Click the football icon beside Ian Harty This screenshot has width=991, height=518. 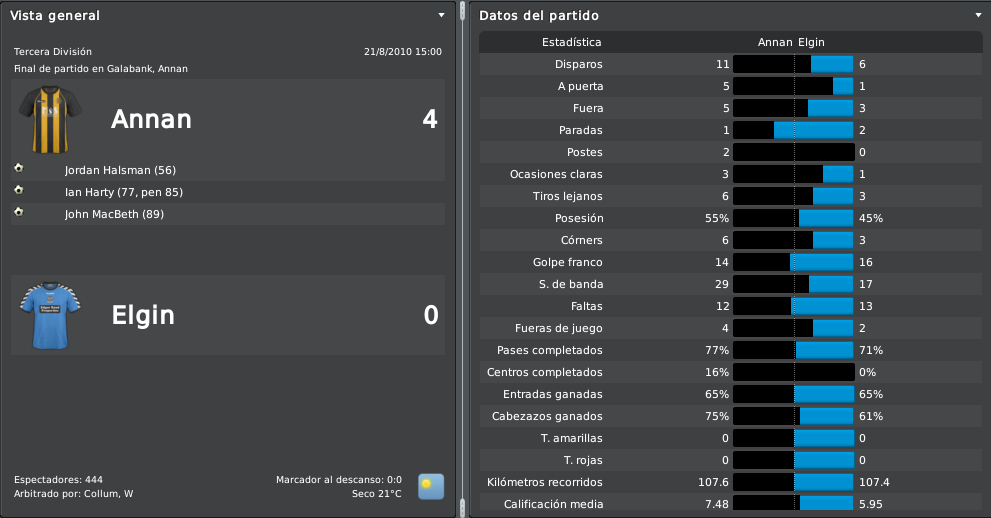[x=19, y=190]
